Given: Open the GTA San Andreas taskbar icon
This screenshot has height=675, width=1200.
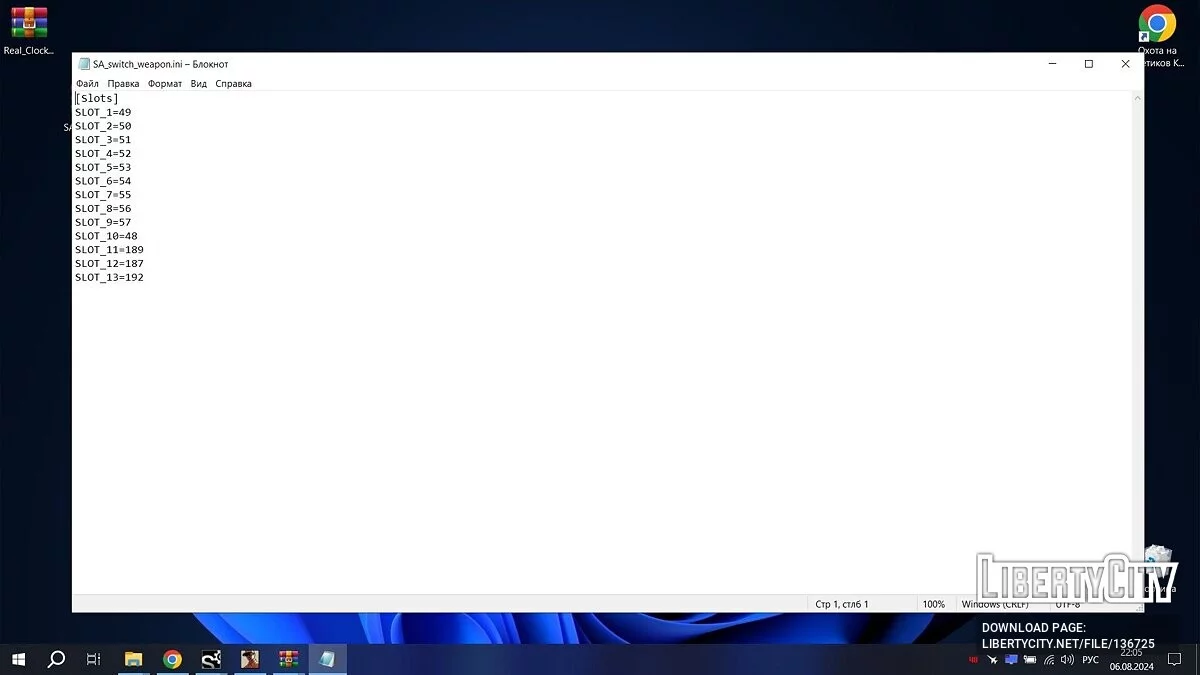Looking at the screenshot, I should pyautogui.click(x=250, y=659).
